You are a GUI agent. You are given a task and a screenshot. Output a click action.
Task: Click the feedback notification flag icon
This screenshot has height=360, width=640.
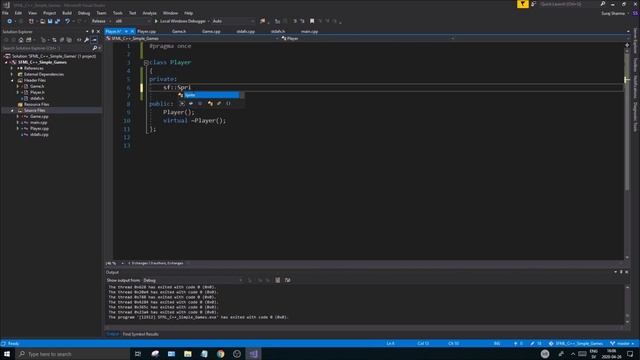522,4
